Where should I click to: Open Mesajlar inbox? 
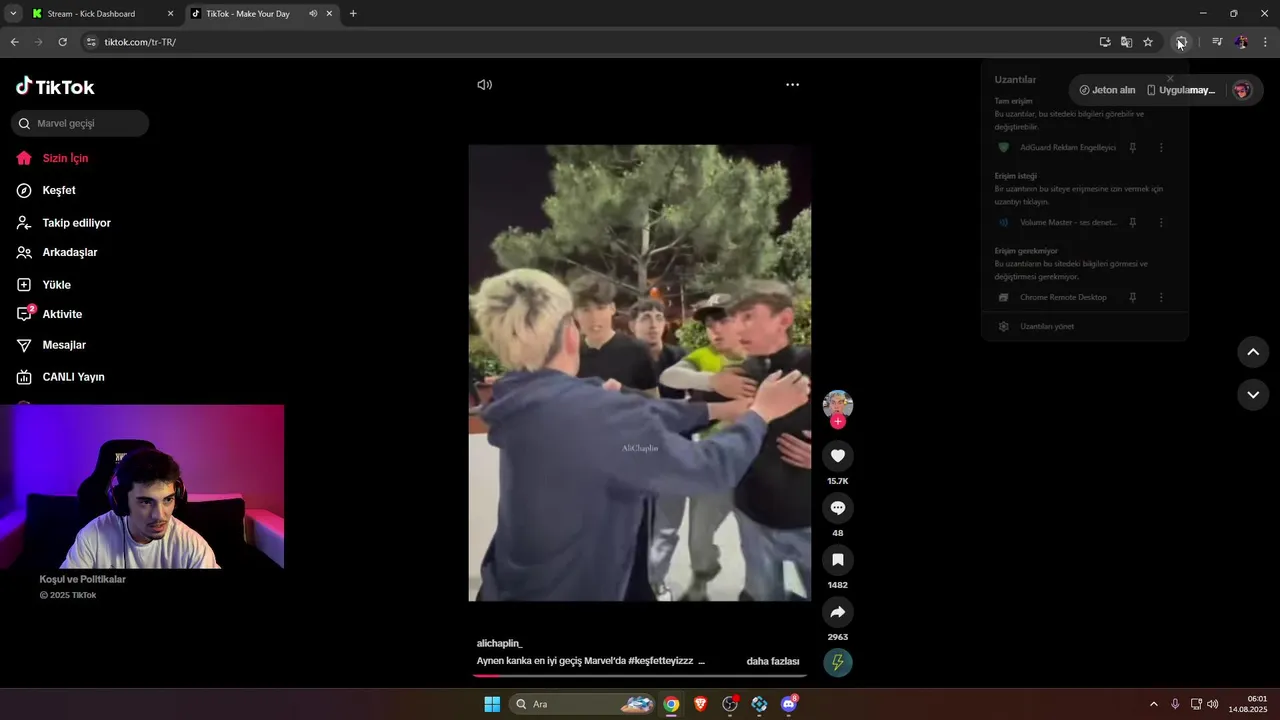click(x=51, y=345)
